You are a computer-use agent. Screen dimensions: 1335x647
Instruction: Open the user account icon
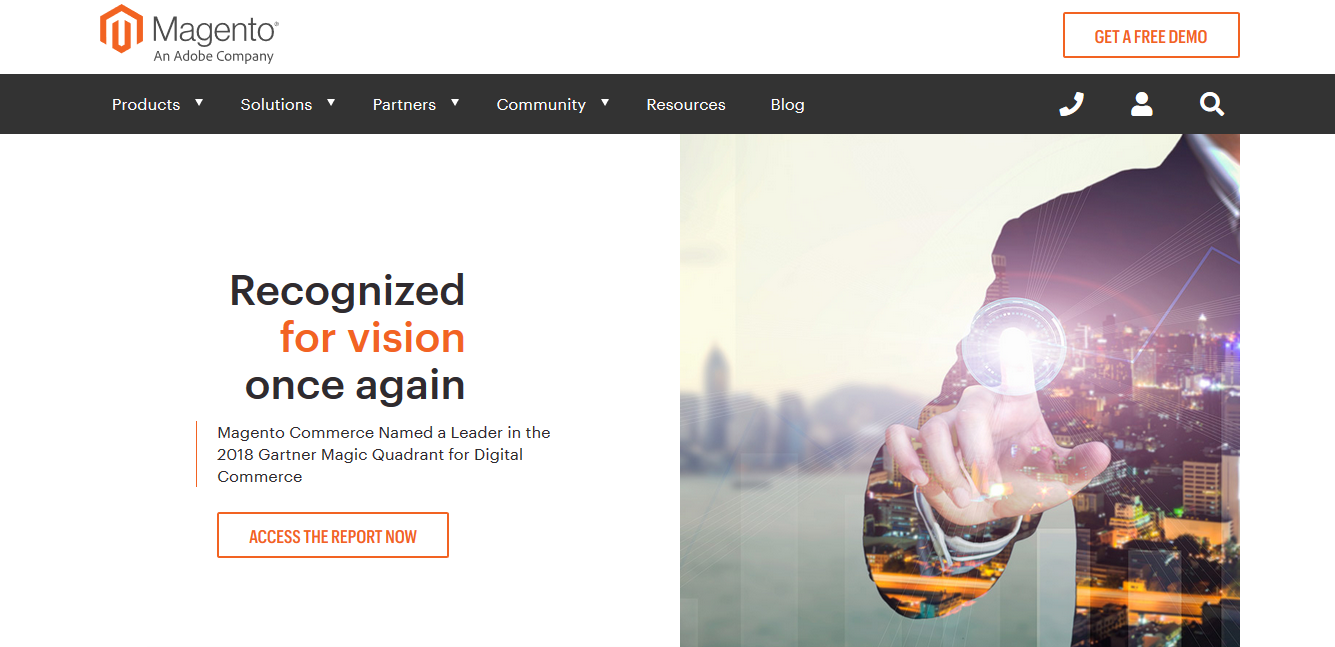[x=1142, y=104]
